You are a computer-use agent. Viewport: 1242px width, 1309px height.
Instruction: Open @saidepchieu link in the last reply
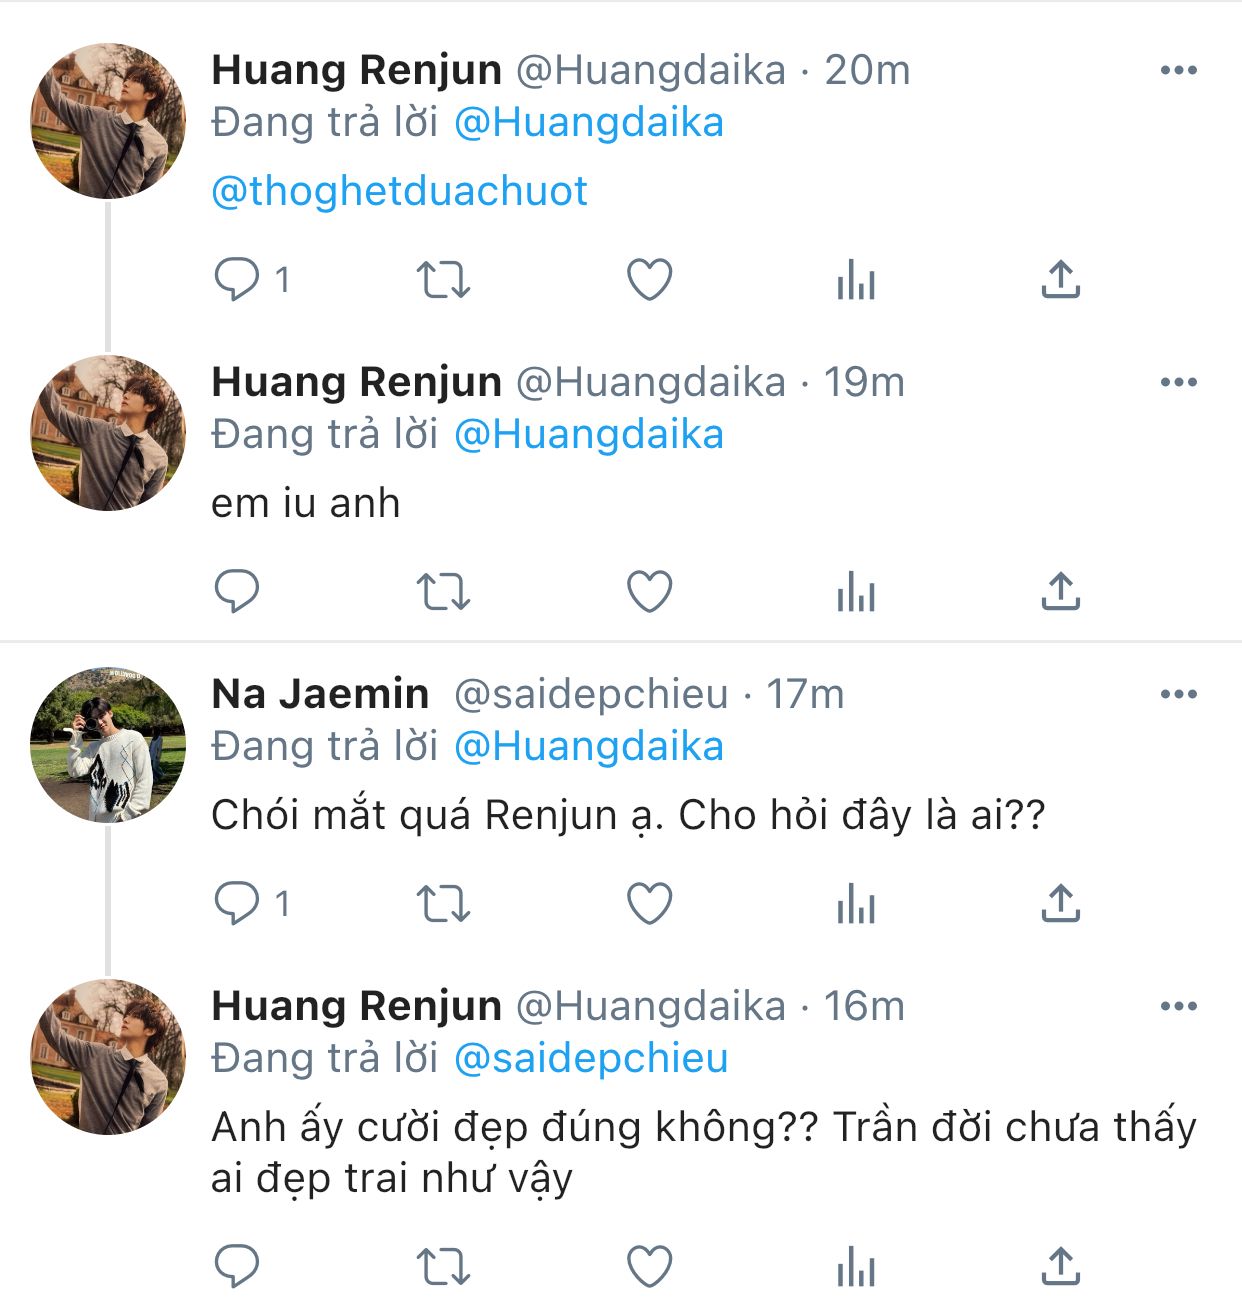click(591, 1058)
